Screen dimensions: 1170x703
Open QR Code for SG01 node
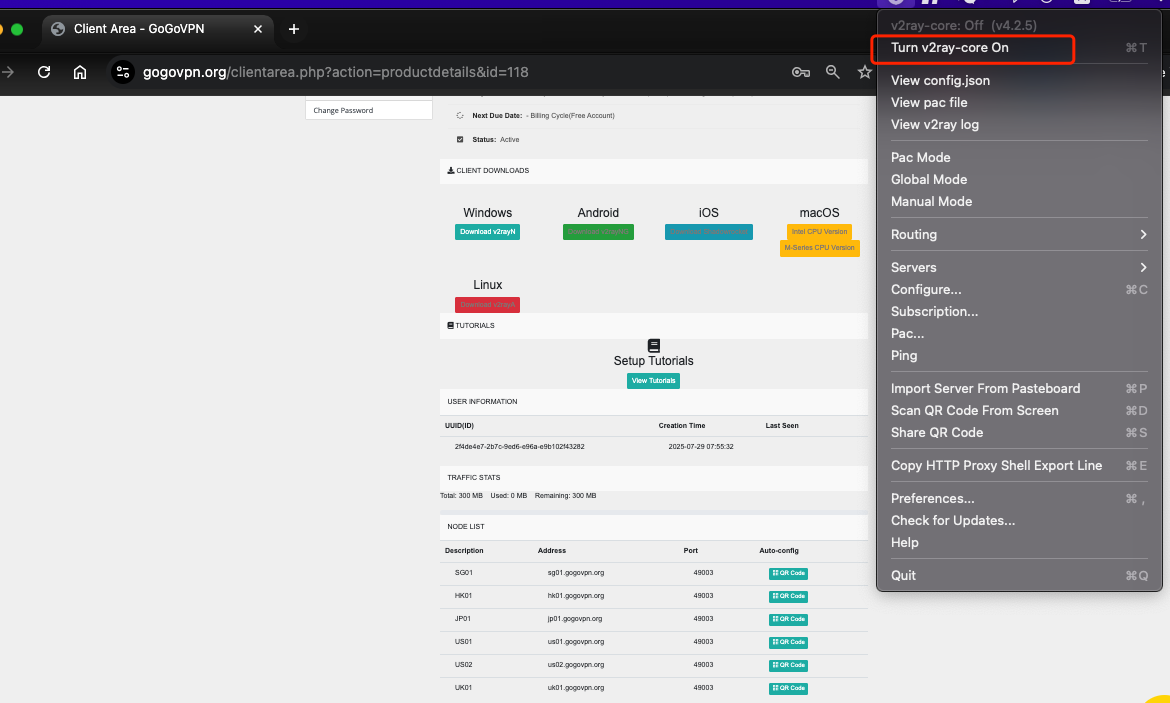pyautogui.click(x=788, y=573)
